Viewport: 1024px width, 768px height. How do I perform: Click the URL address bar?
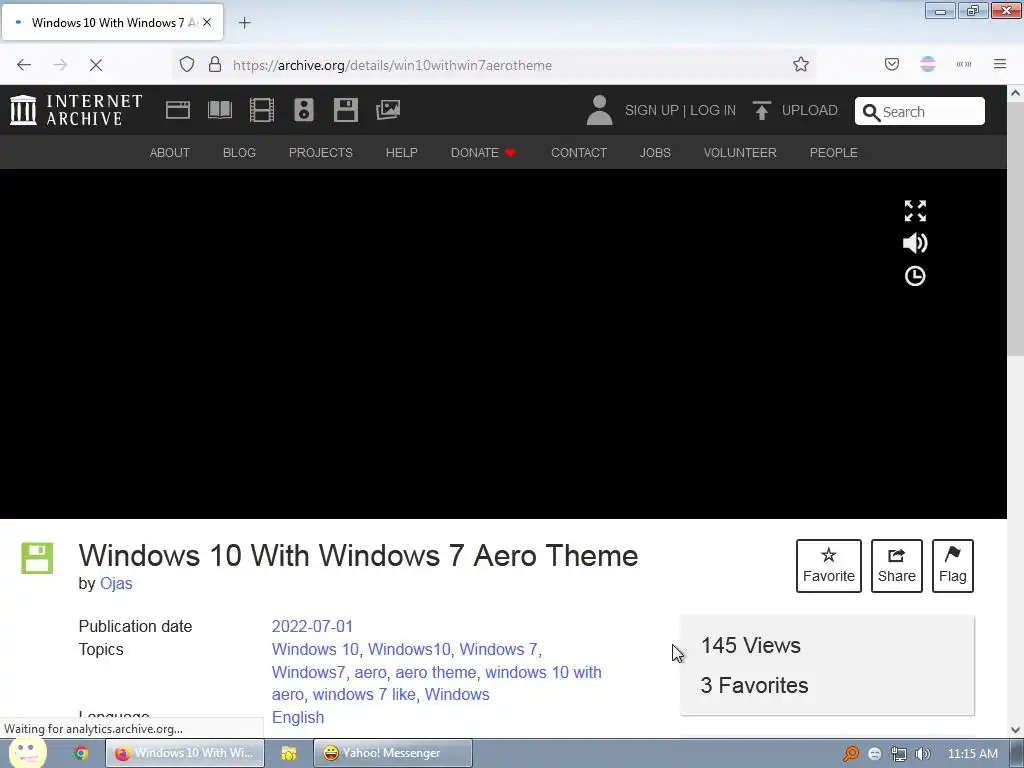coord(496,65)
